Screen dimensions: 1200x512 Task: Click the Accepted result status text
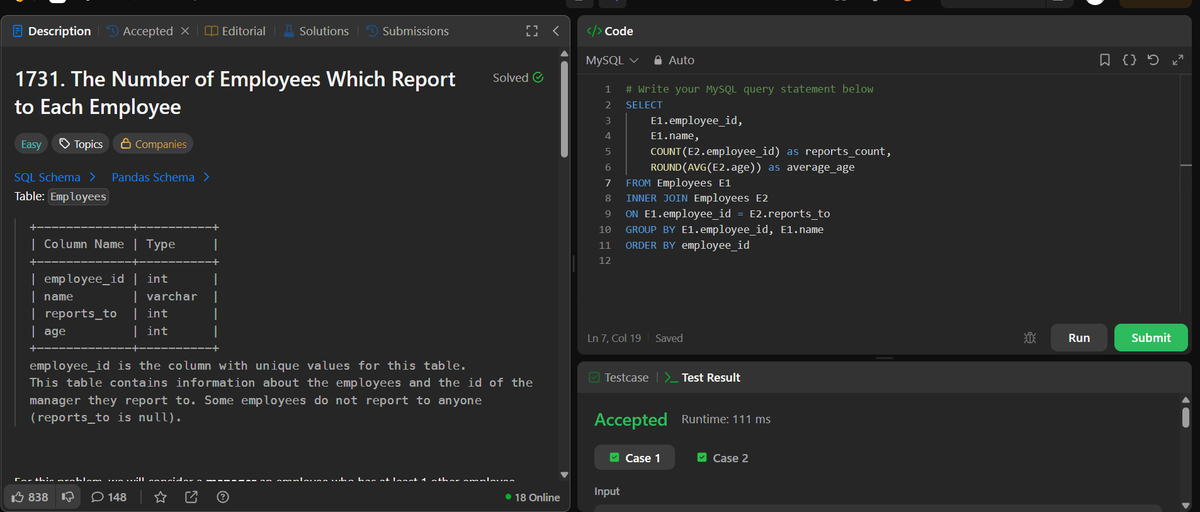pos(630,420)
